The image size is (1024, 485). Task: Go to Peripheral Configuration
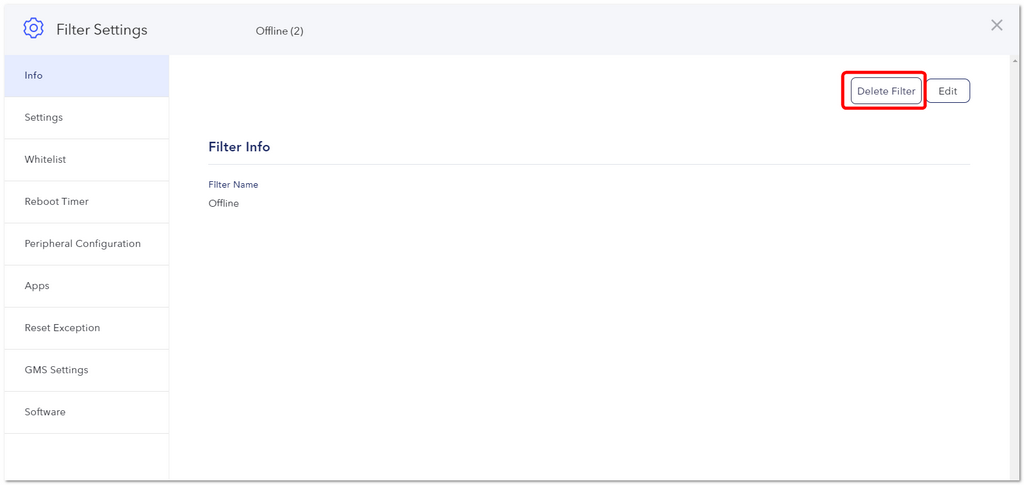[86, 244]
